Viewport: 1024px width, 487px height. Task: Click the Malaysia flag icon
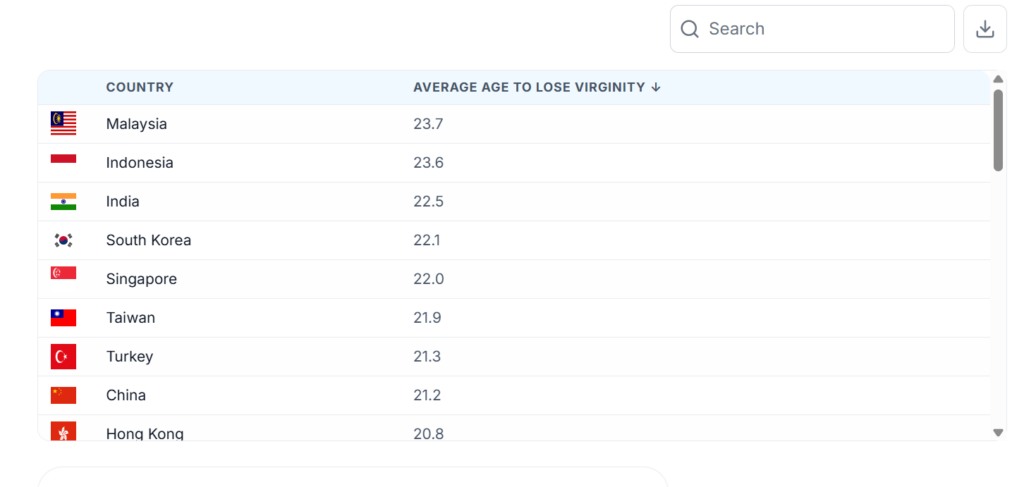pyautogui.click(x=63, y=123)
